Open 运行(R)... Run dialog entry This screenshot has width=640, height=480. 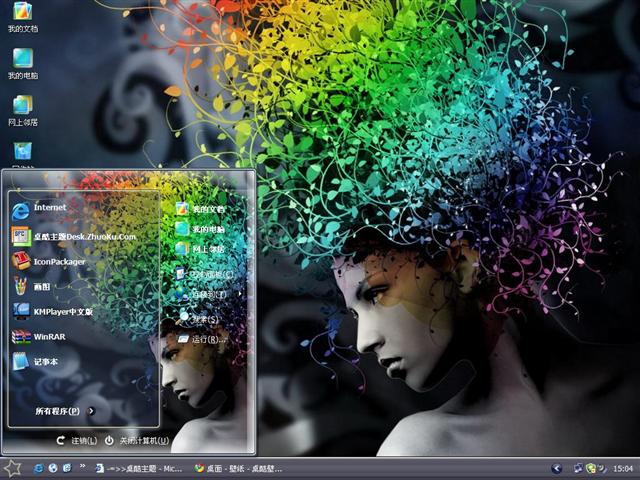tap(201, 338)
